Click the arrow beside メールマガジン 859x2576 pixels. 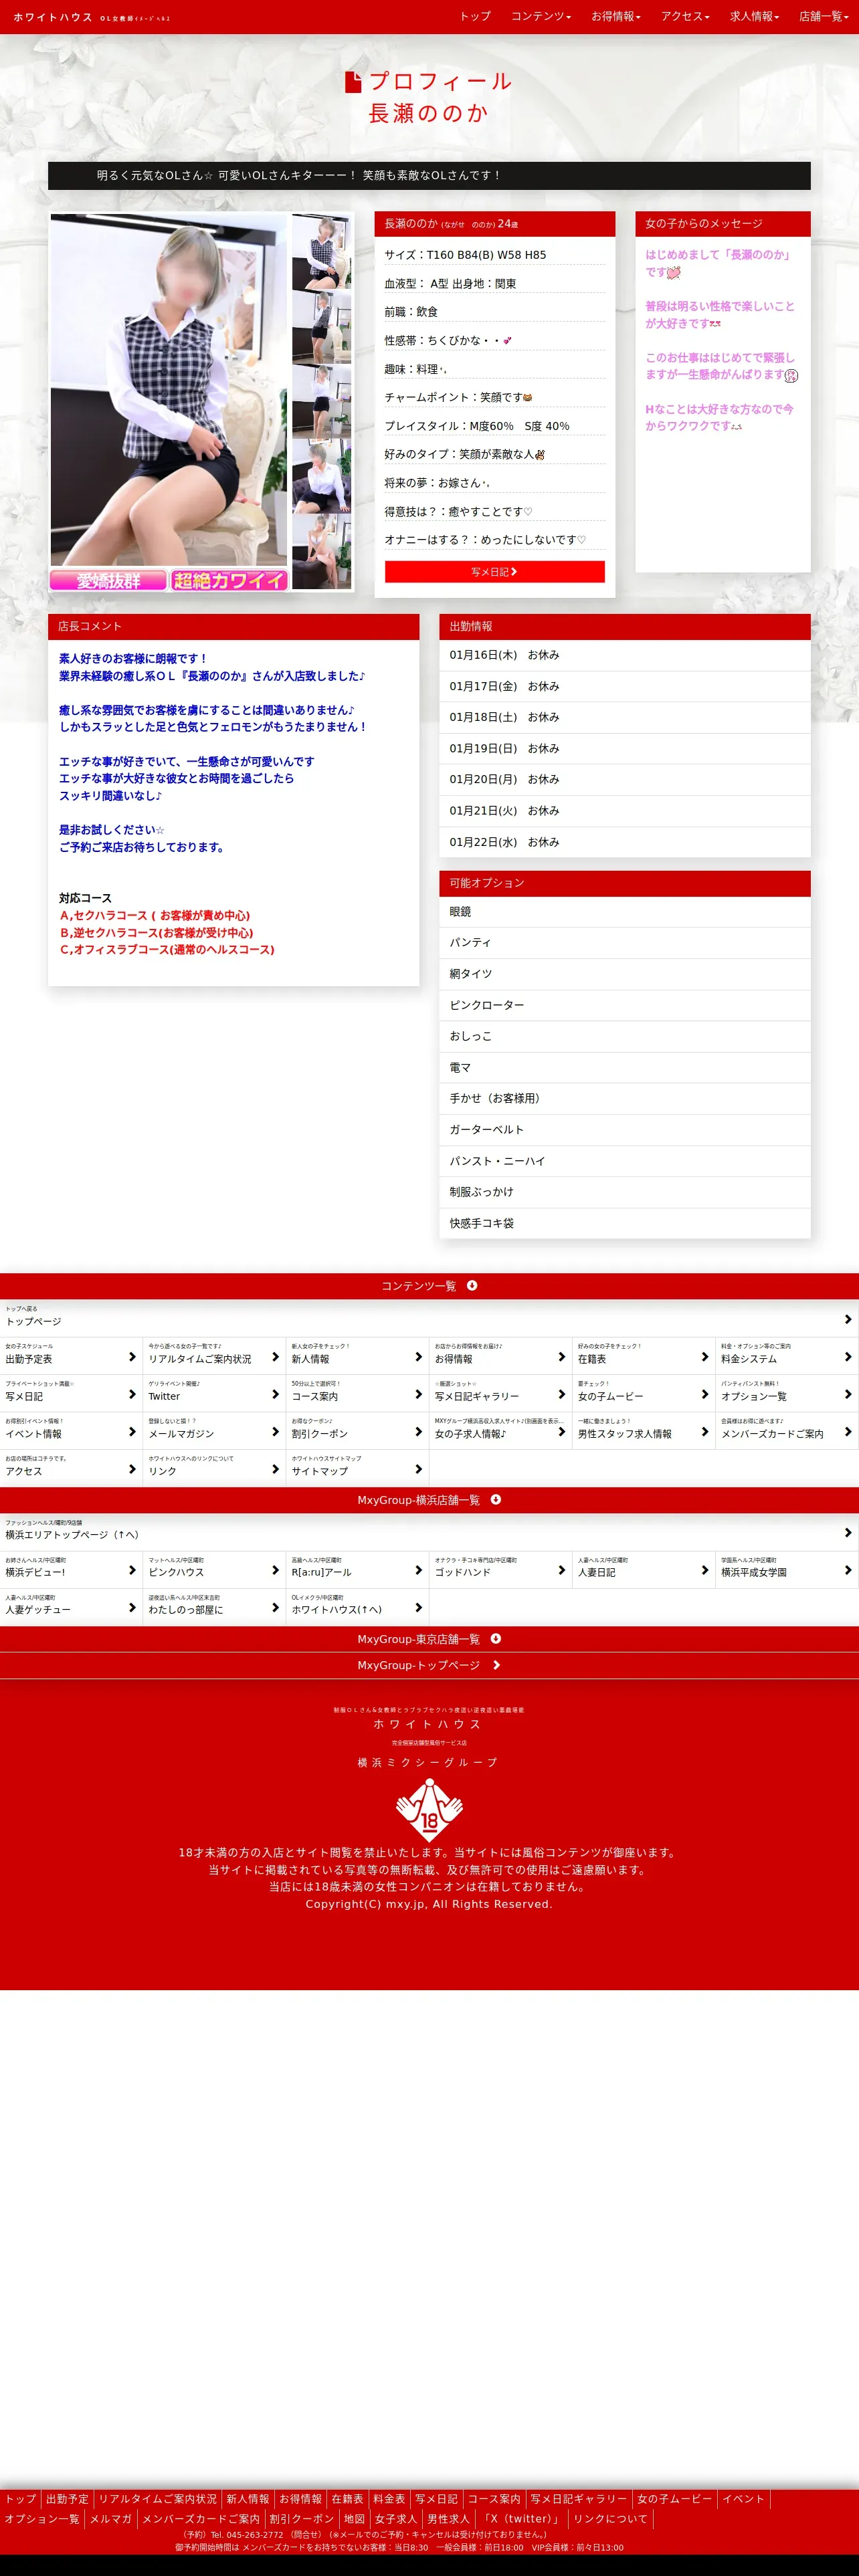(275, 1432)
